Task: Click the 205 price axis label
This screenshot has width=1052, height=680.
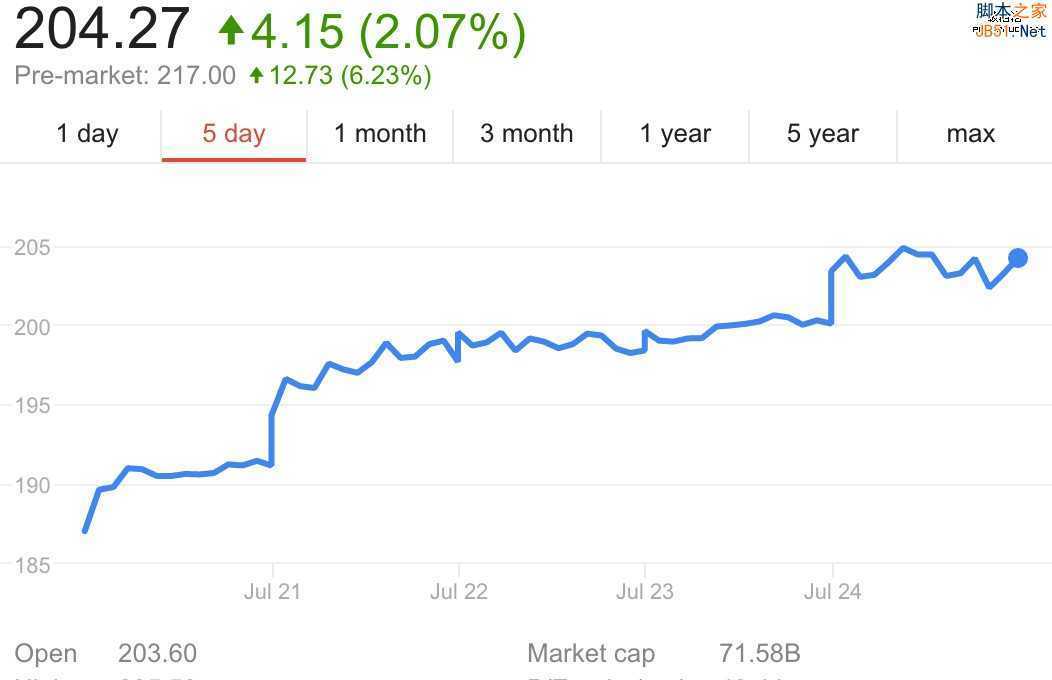Action: [32, 248]
